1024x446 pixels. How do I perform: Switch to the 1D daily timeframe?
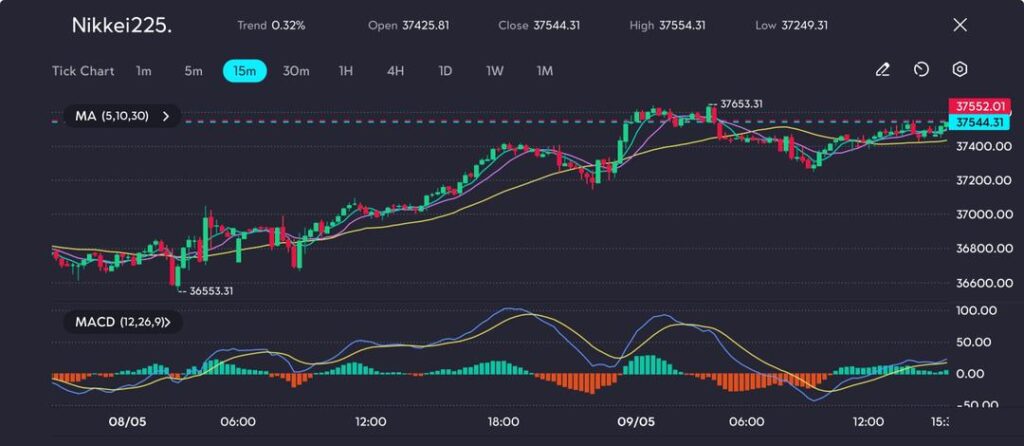[446, 71]
